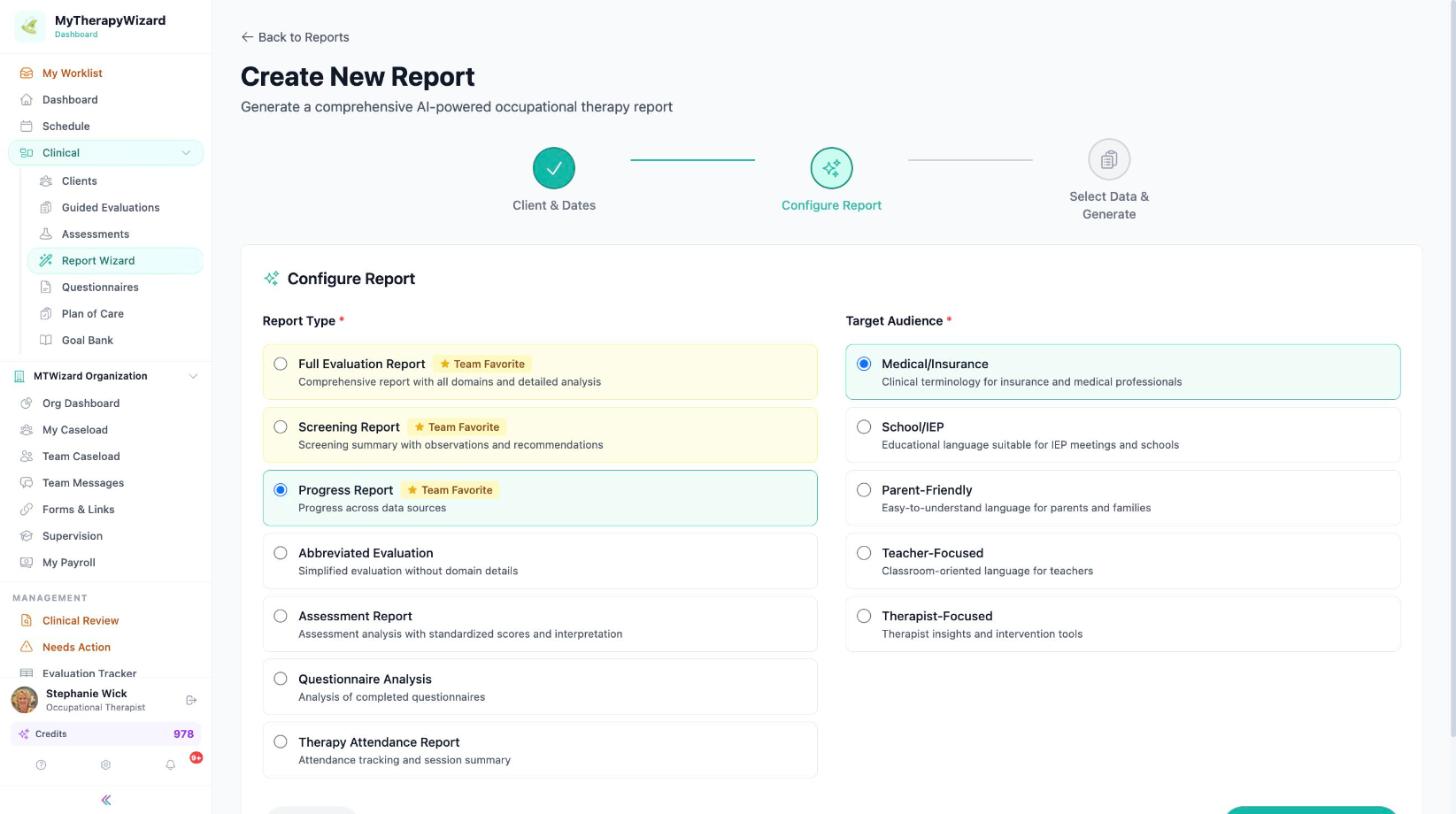1456x814 pixels.
Task: Open the help question-mark icon
Action: 41,765
